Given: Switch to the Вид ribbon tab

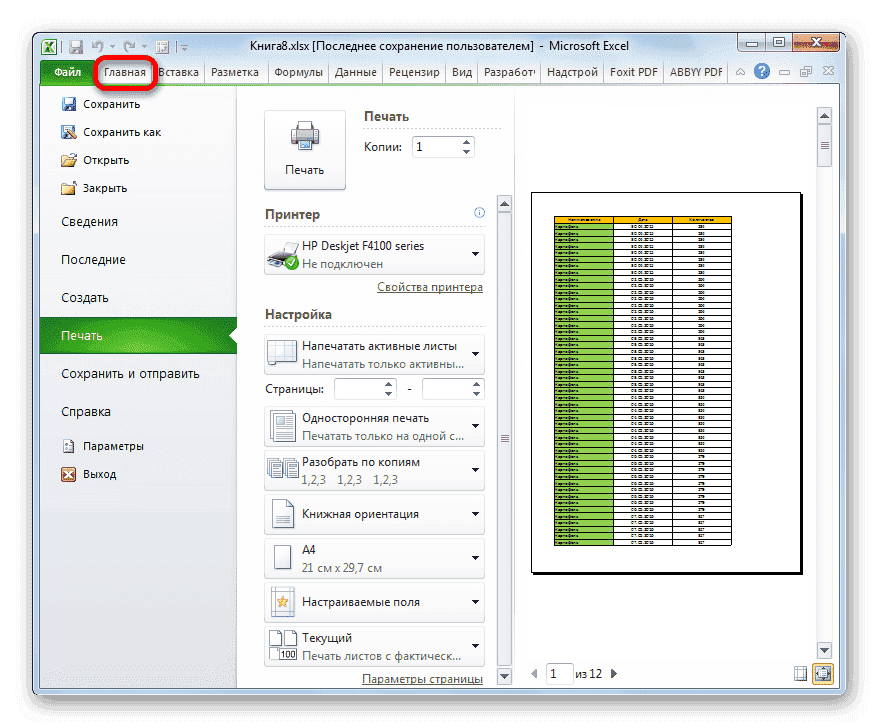Looking at the screenshot, I should (x=461, y=72).
